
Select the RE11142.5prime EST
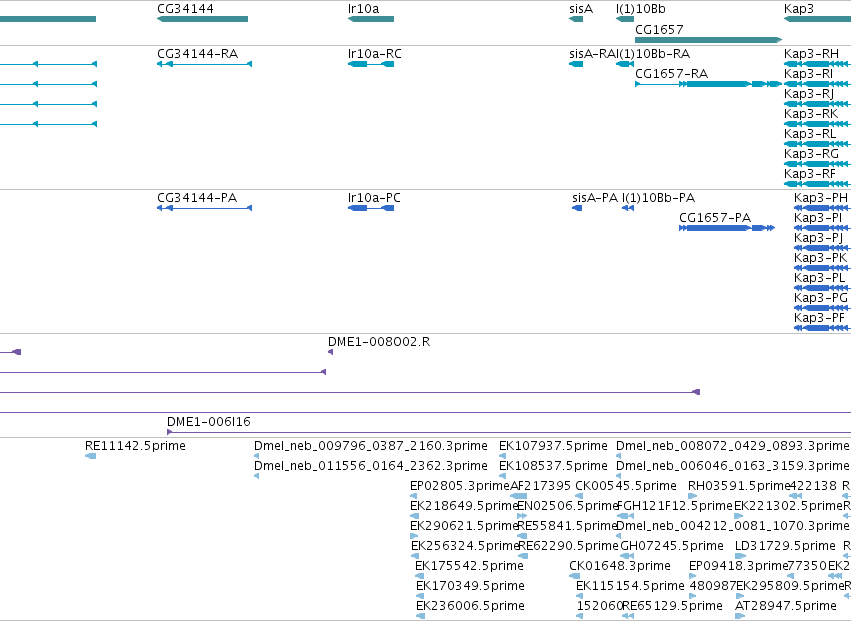[91, 456]
